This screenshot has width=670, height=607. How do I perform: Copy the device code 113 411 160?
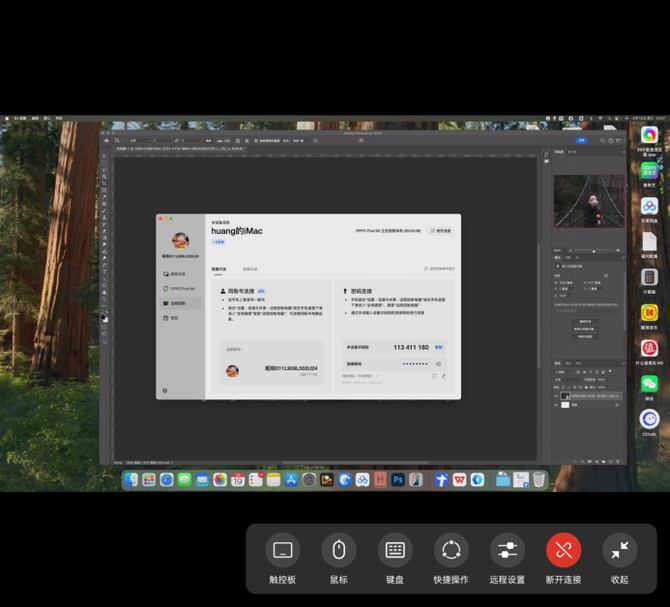click(x=438, y=347)
